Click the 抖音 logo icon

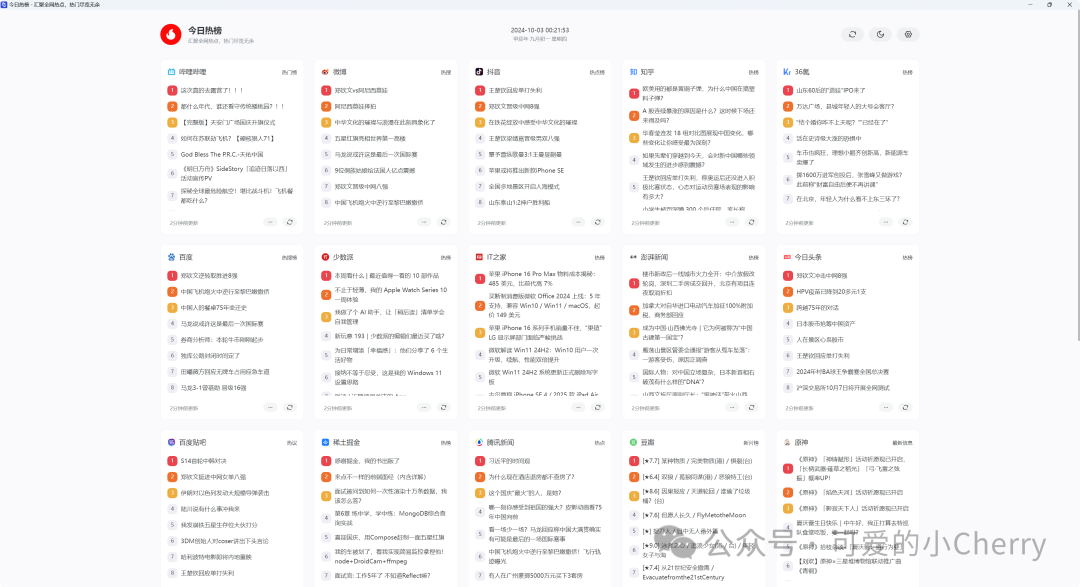479,72
